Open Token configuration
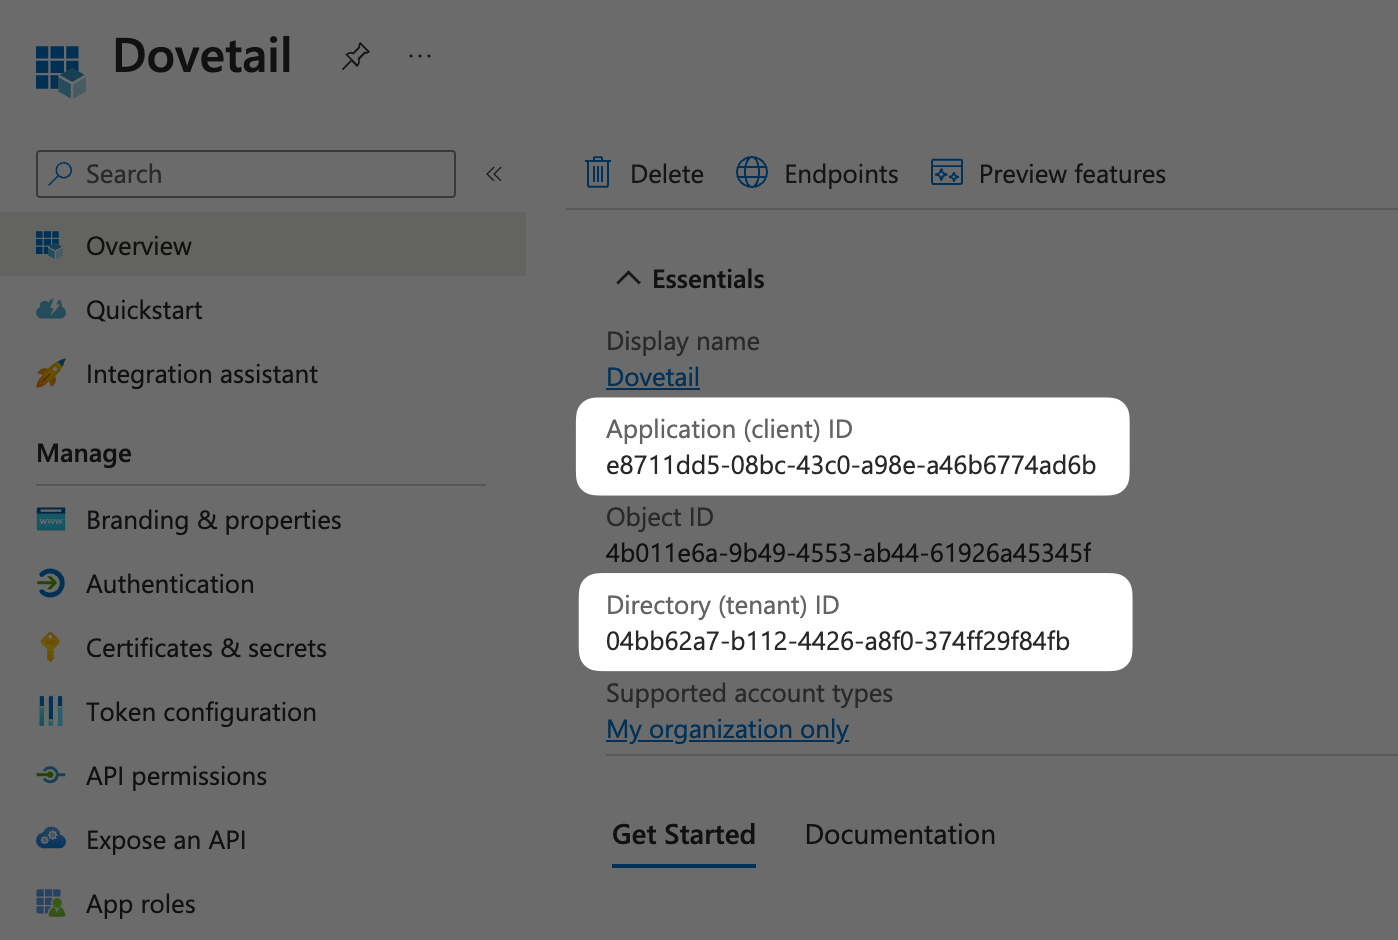The width and height of the screenshot is (1398, 940). click(x=201, y=712)
